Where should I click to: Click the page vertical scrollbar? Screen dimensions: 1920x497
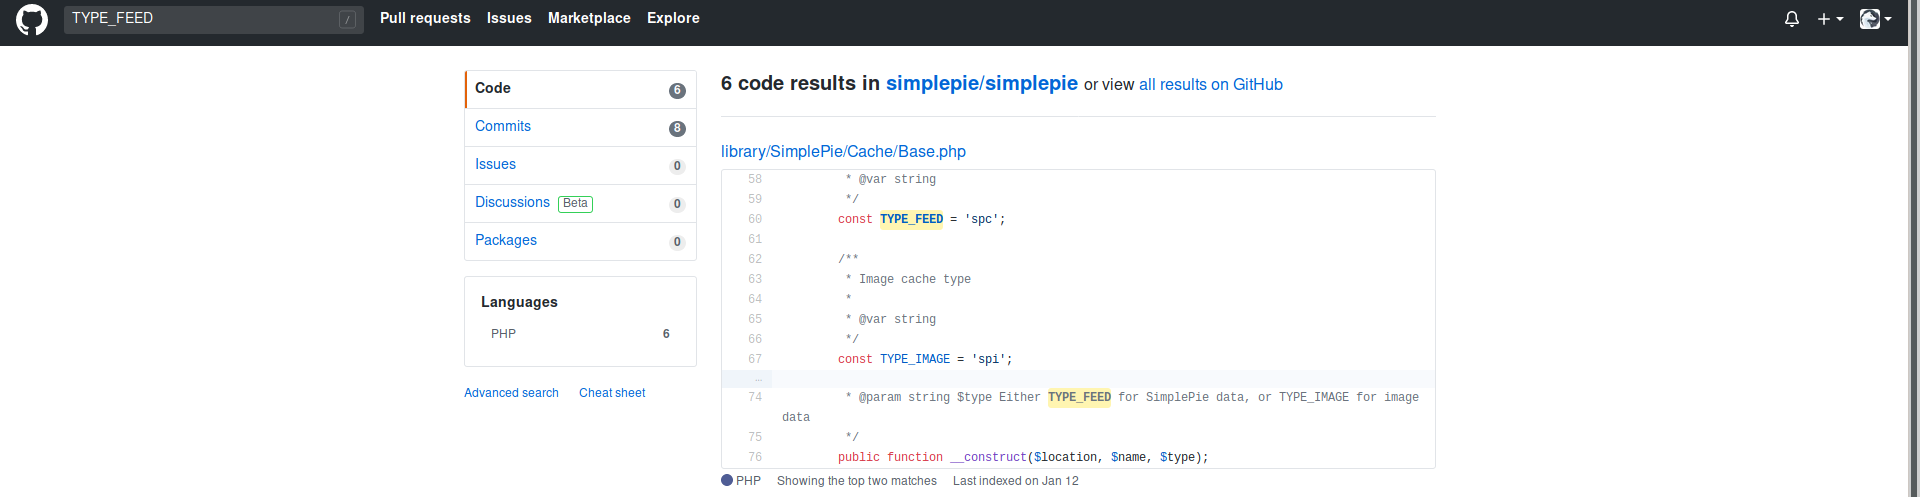point(1914,248)
